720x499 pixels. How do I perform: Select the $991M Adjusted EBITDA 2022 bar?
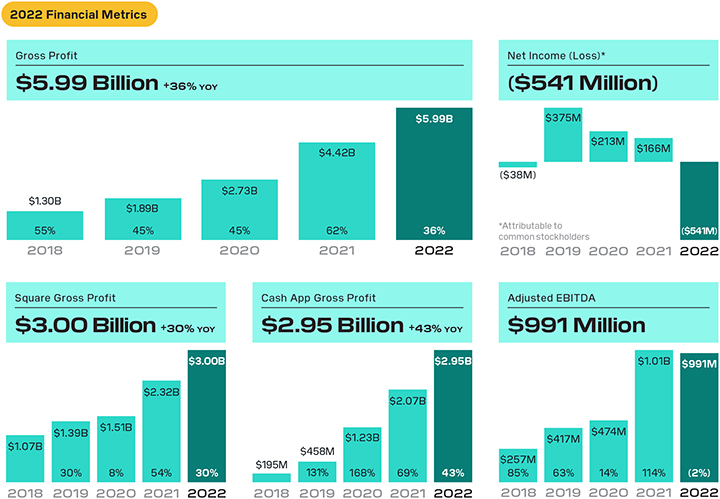699,418
